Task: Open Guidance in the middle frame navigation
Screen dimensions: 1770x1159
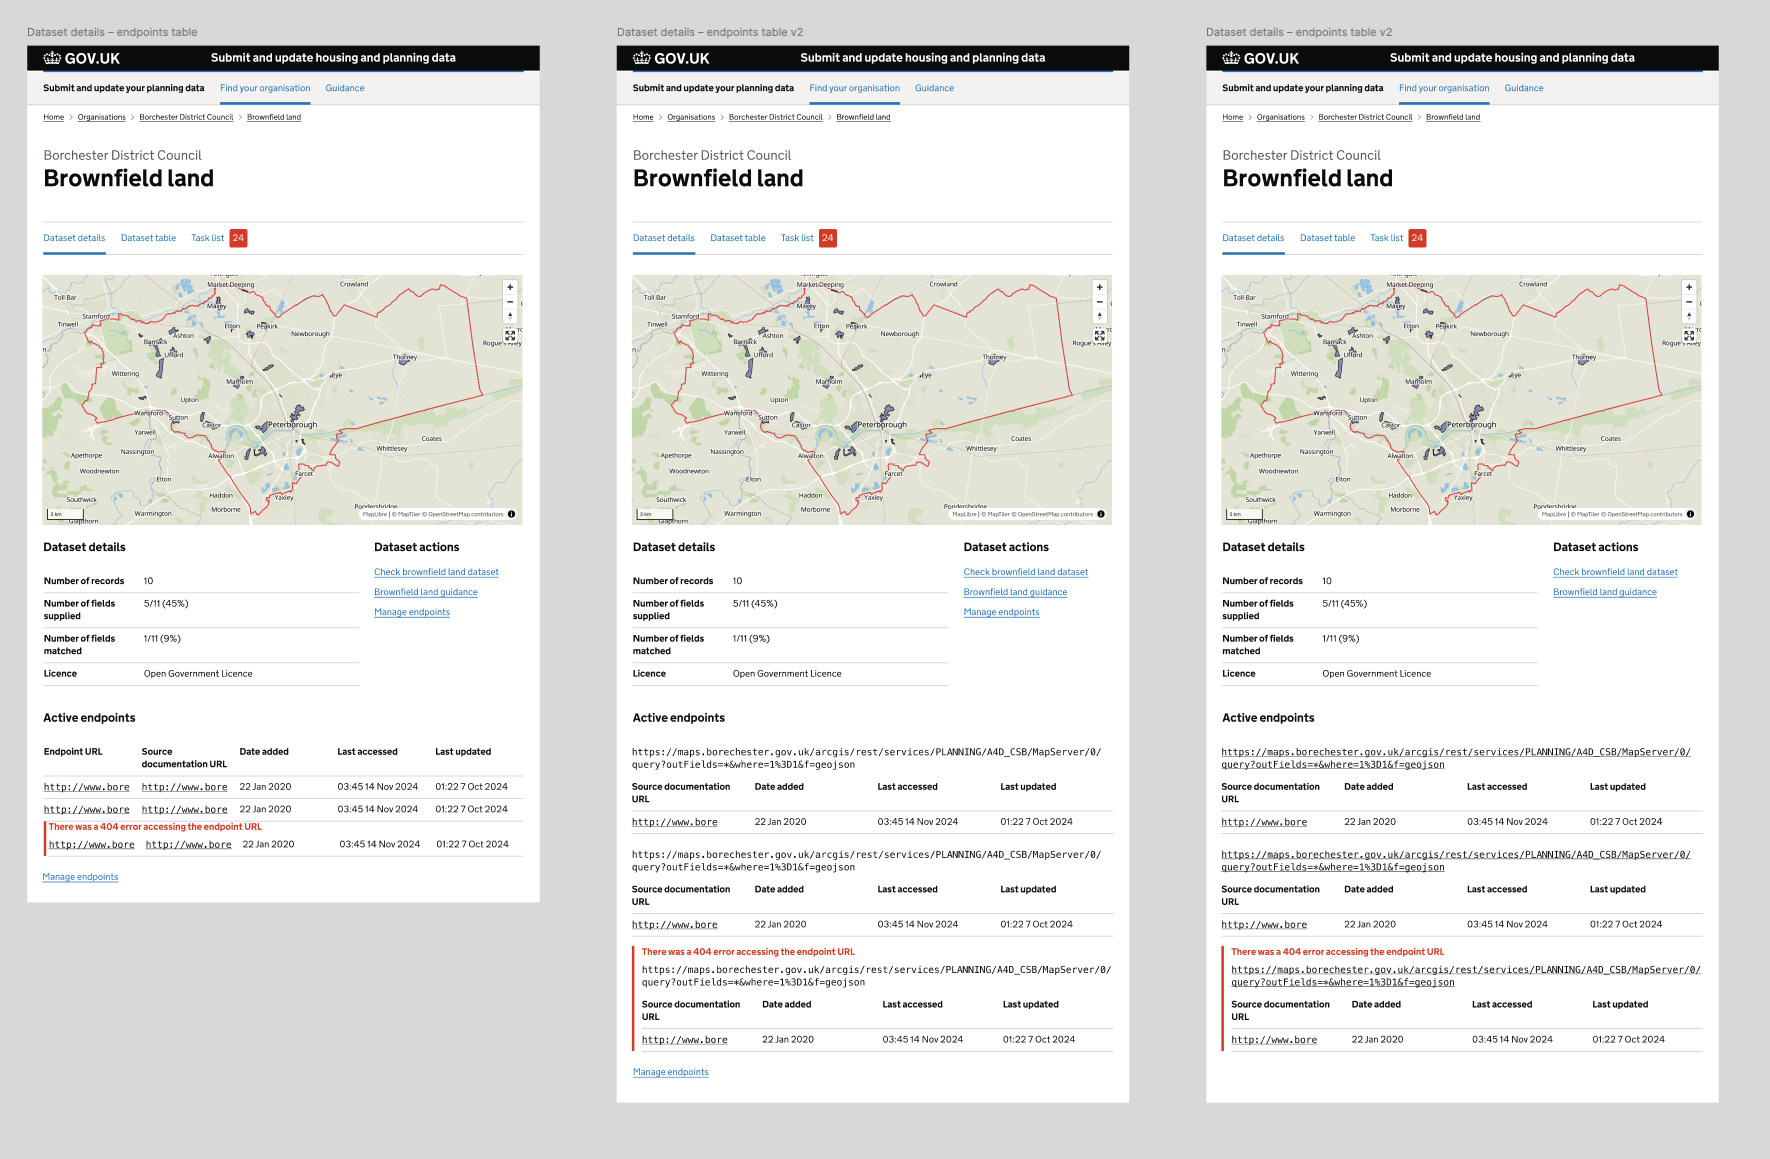Action: pos(935,88)
